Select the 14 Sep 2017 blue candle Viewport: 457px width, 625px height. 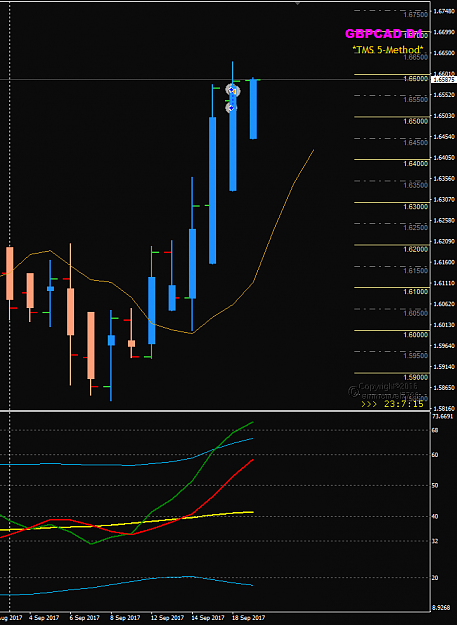pyautogui.click(x=192, y=263)
